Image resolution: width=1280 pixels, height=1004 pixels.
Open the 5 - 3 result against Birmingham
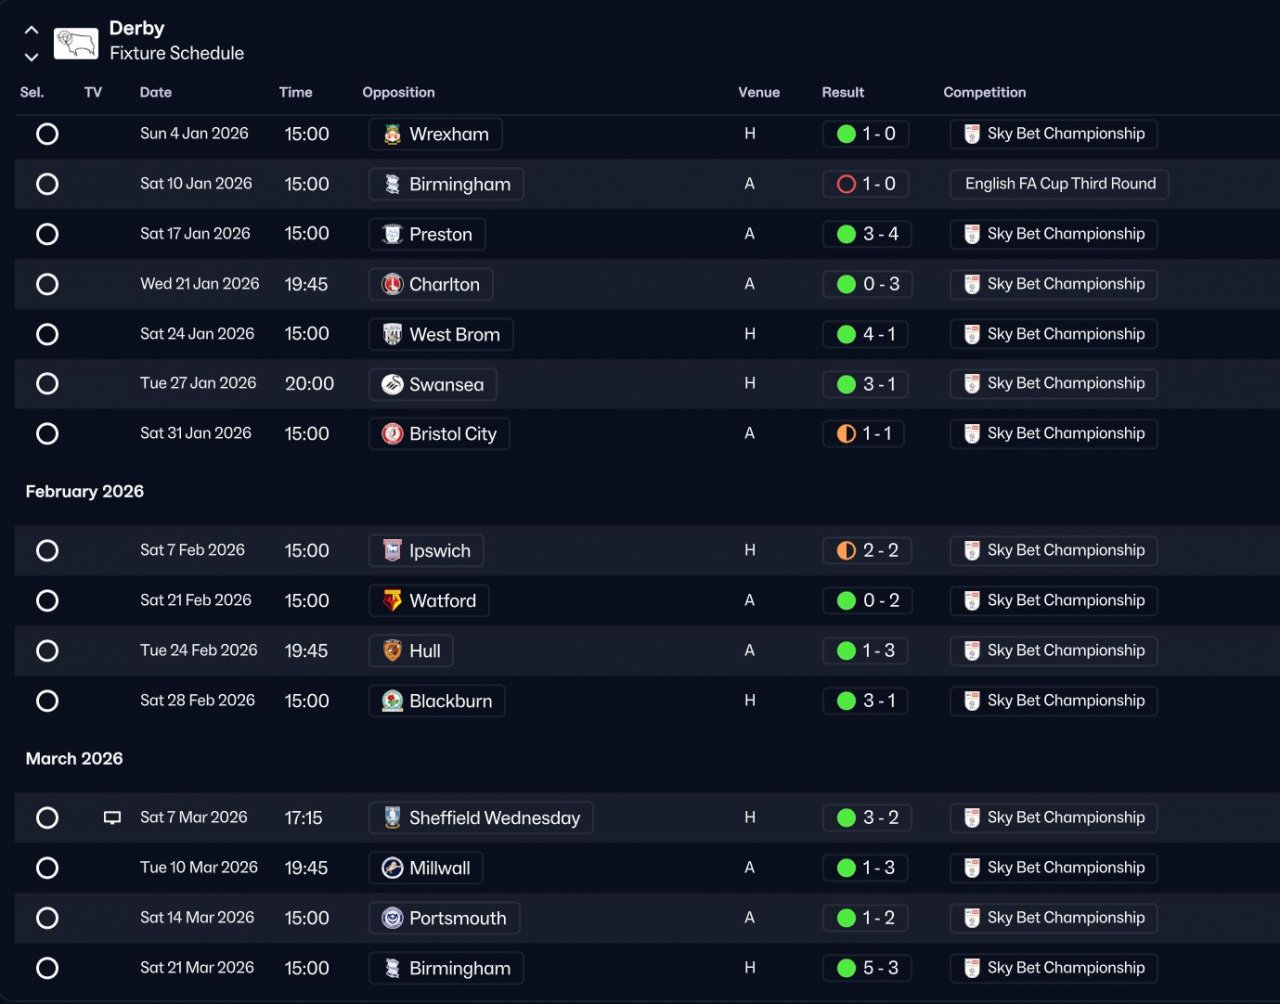click(867, 968)
